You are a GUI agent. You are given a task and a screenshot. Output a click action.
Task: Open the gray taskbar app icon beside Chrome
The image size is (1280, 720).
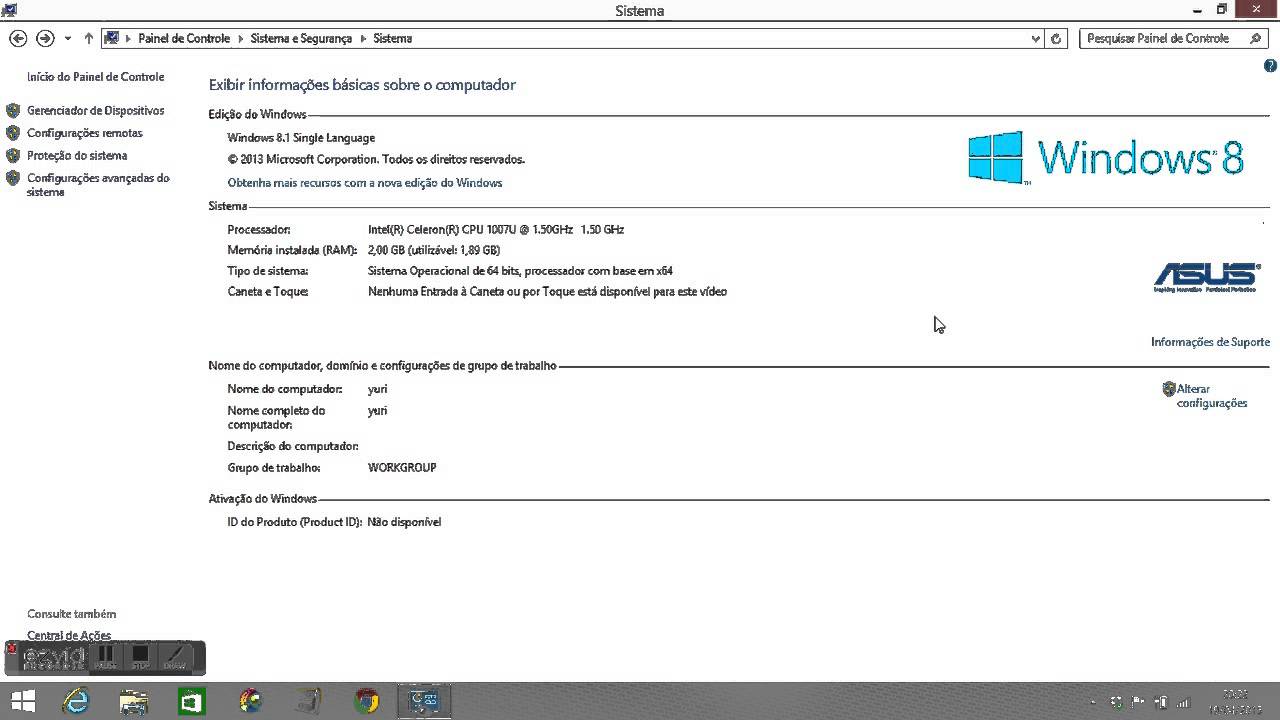click(309, 702)
